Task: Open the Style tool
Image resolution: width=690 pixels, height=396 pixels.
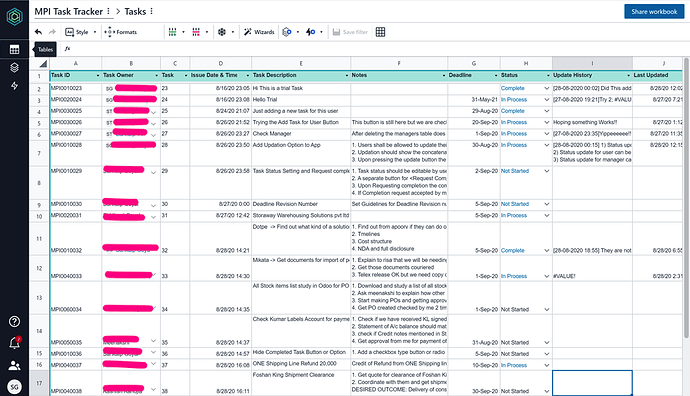Action: 77,32
